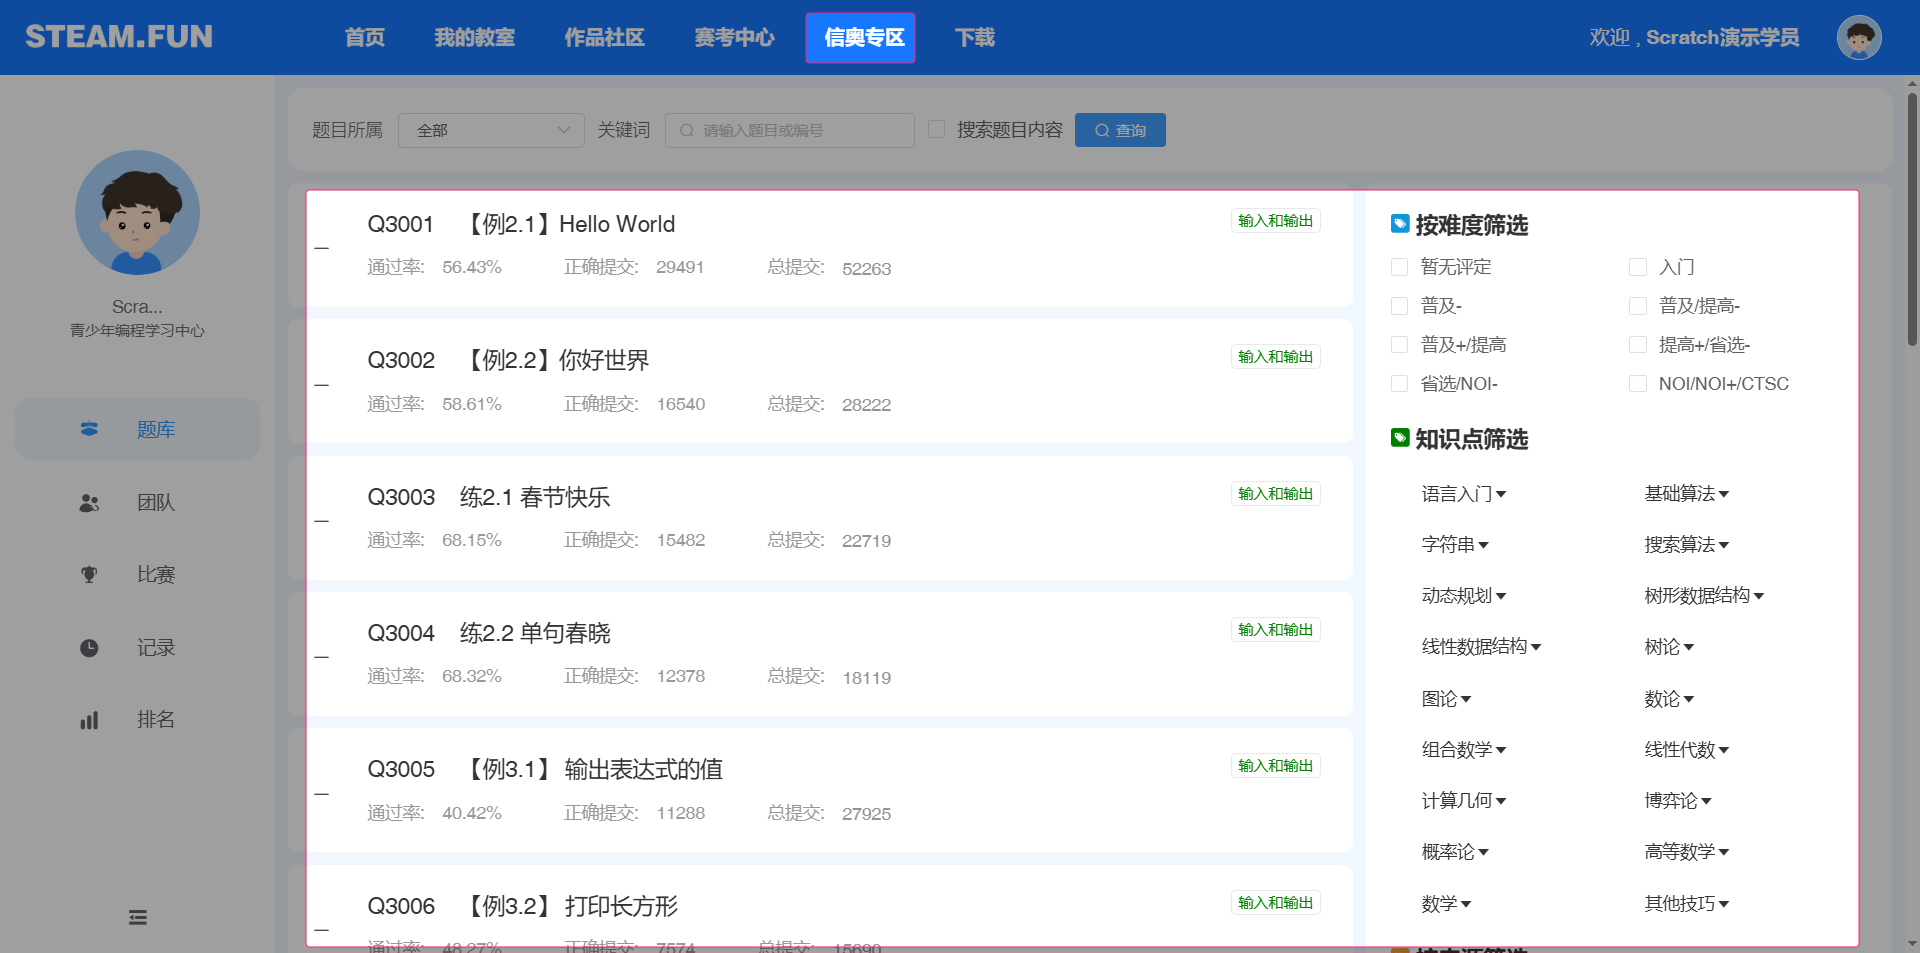Expand the 其他技巧 knowledge category
1920x953 pixels.
[x=1687, y=904]
